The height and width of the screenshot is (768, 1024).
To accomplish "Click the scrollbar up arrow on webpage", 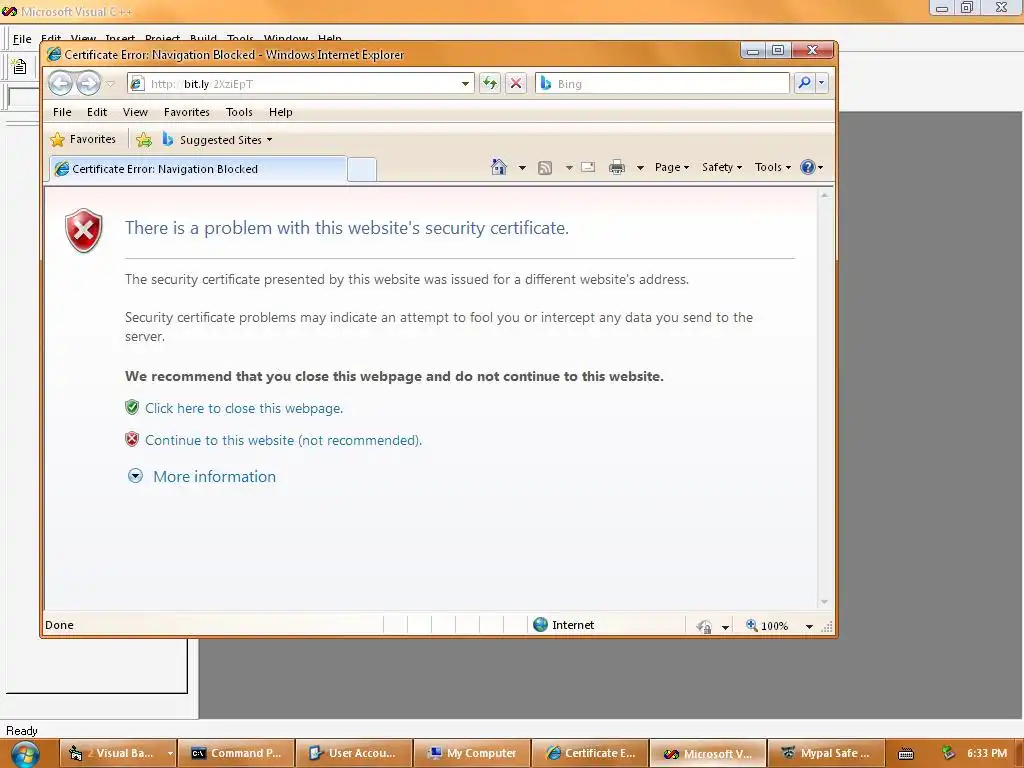I will [824, 195].
